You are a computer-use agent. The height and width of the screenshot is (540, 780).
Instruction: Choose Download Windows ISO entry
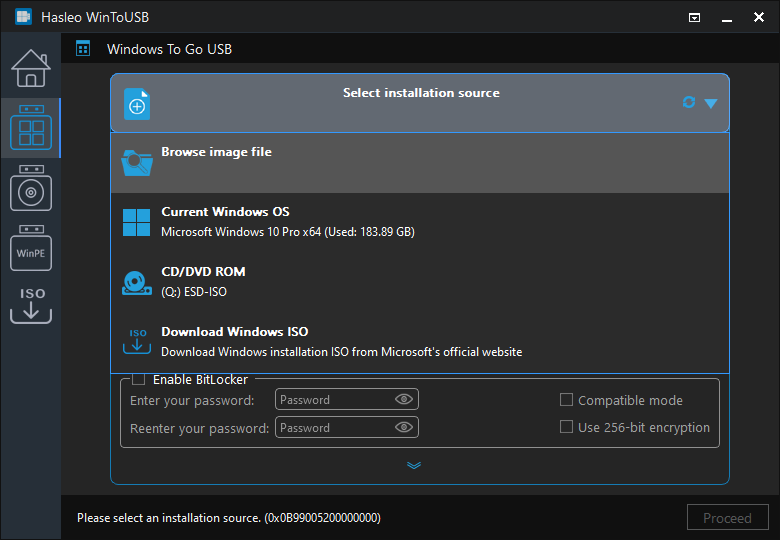(420, 342)
